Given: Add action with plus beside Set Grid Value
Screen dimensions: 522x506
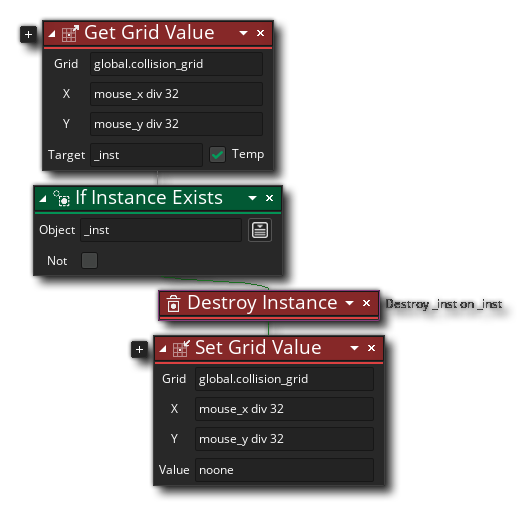Looking at the screenshot, I should (x=139, y=349).
